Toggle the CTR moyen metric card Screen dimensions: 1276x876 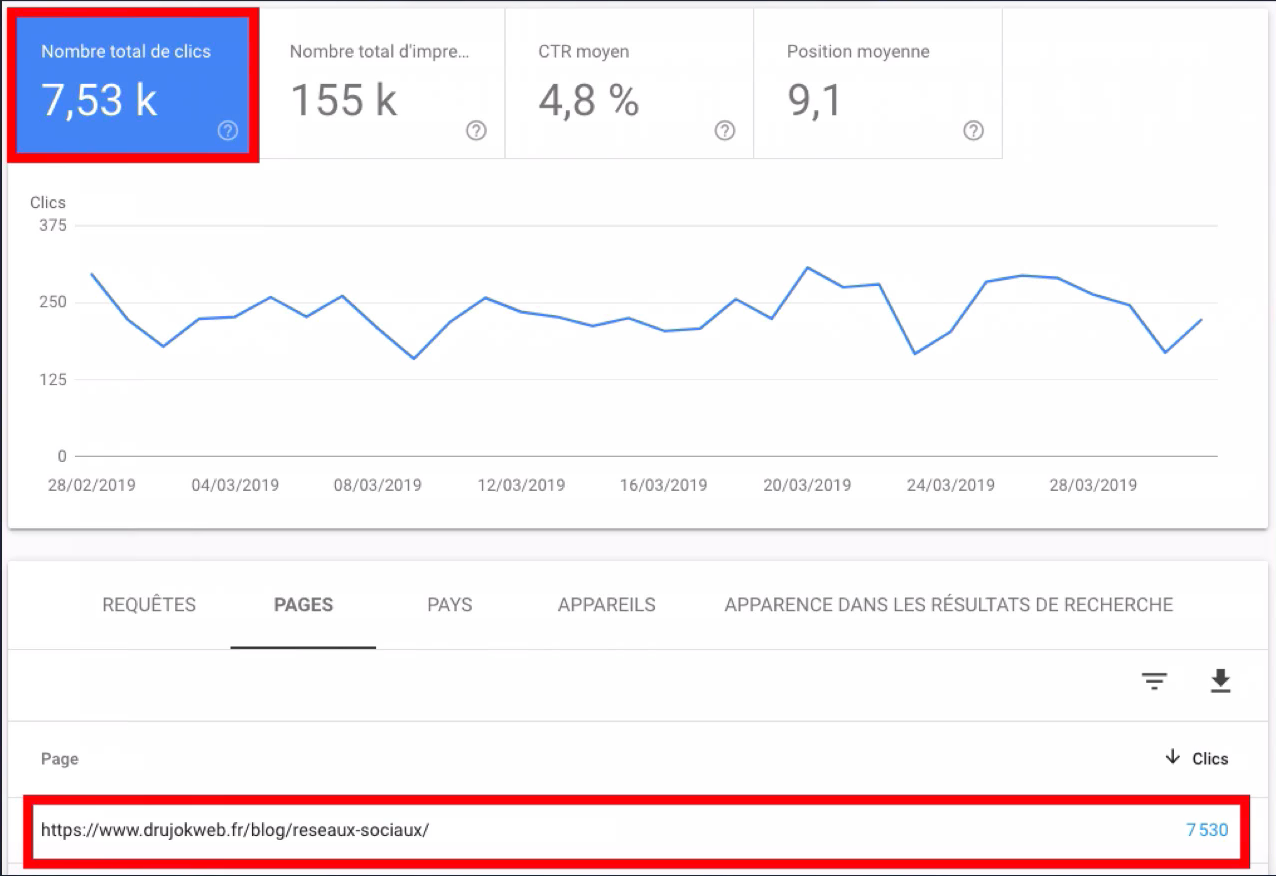pos(629,84)
